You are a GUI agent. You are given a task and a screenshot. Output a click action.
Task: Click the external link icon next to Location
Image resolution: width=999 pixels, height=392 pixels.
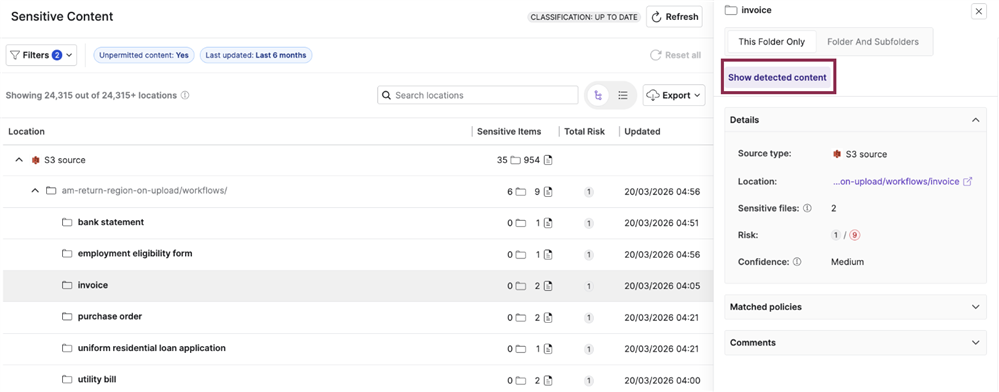click(968, 182)
